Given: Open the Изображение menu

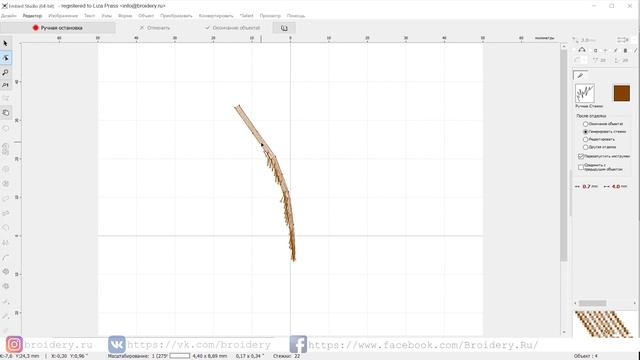Looking at the screenshot, I should click(x=63, y=16).
